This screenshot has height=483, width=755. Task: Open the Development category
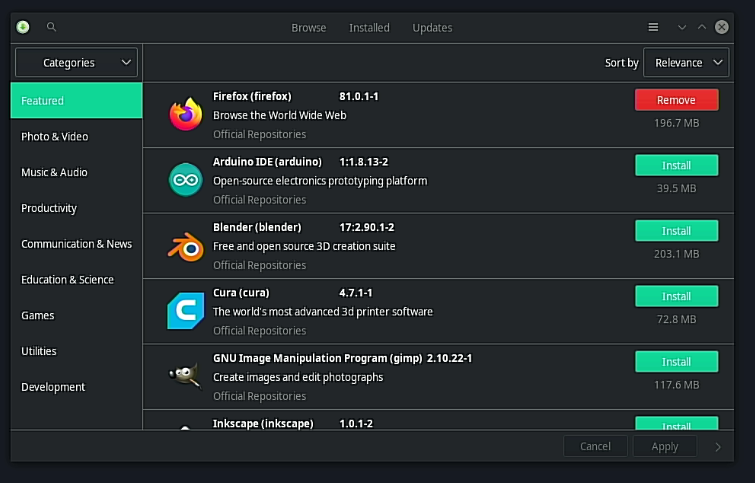coord(53,388)
